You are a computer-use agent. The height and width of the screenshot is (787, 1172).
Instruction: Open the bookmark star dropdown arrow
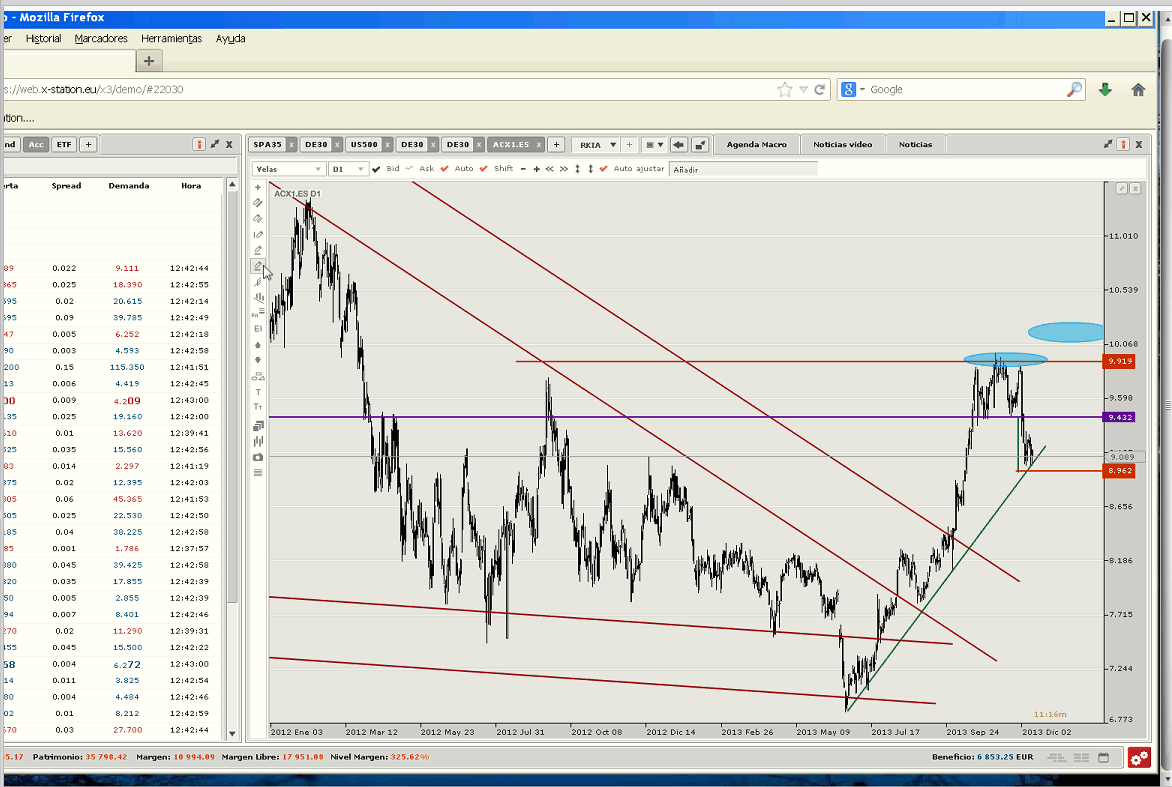804,90
